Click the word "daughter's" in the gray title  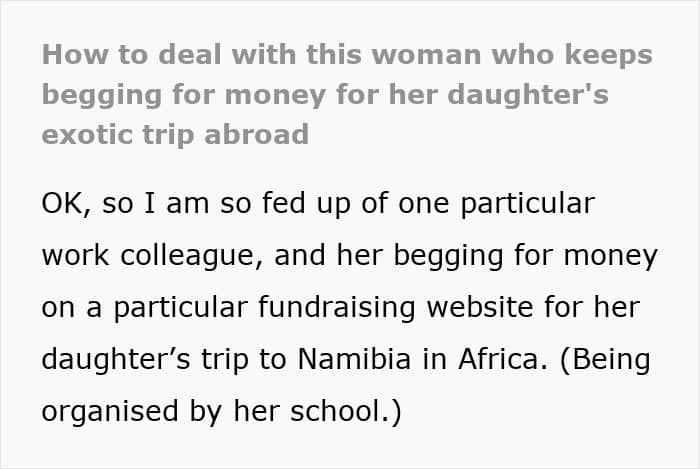coord(528,95)
